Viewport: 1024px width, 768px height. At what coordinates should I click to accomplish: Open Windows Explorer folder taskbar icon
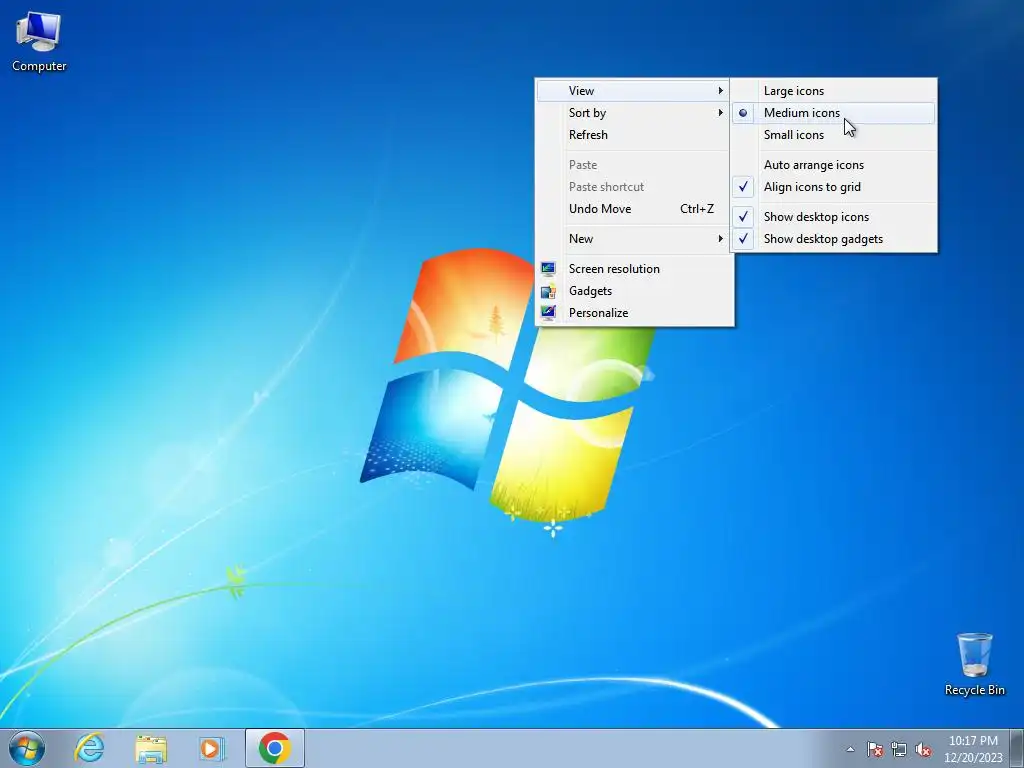[151, 748]
